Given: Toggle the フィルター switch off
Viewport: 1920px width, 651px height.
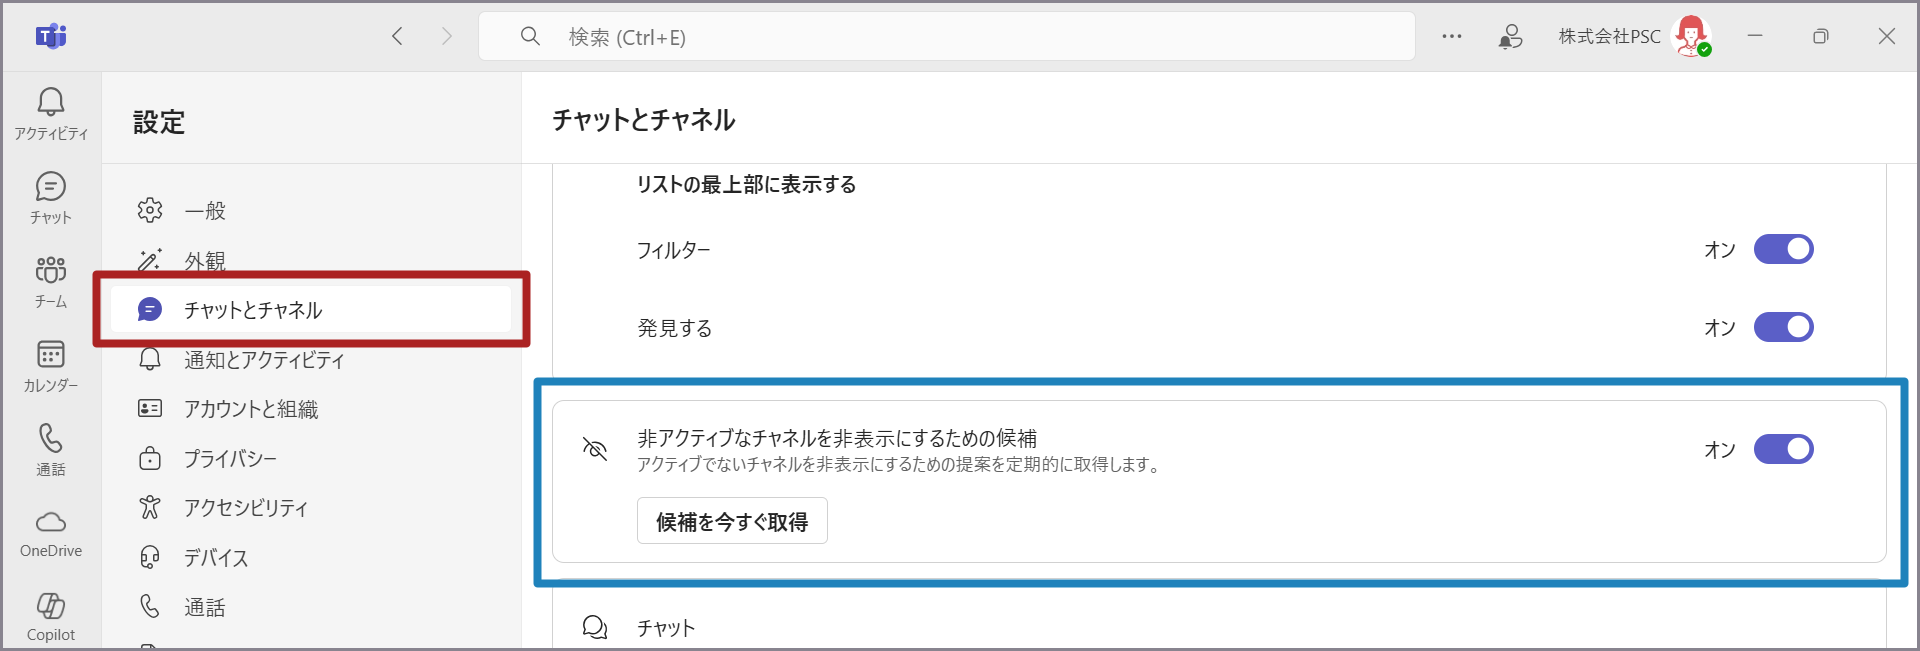Looking at the screenshot, I should [x=1783, y=249].
